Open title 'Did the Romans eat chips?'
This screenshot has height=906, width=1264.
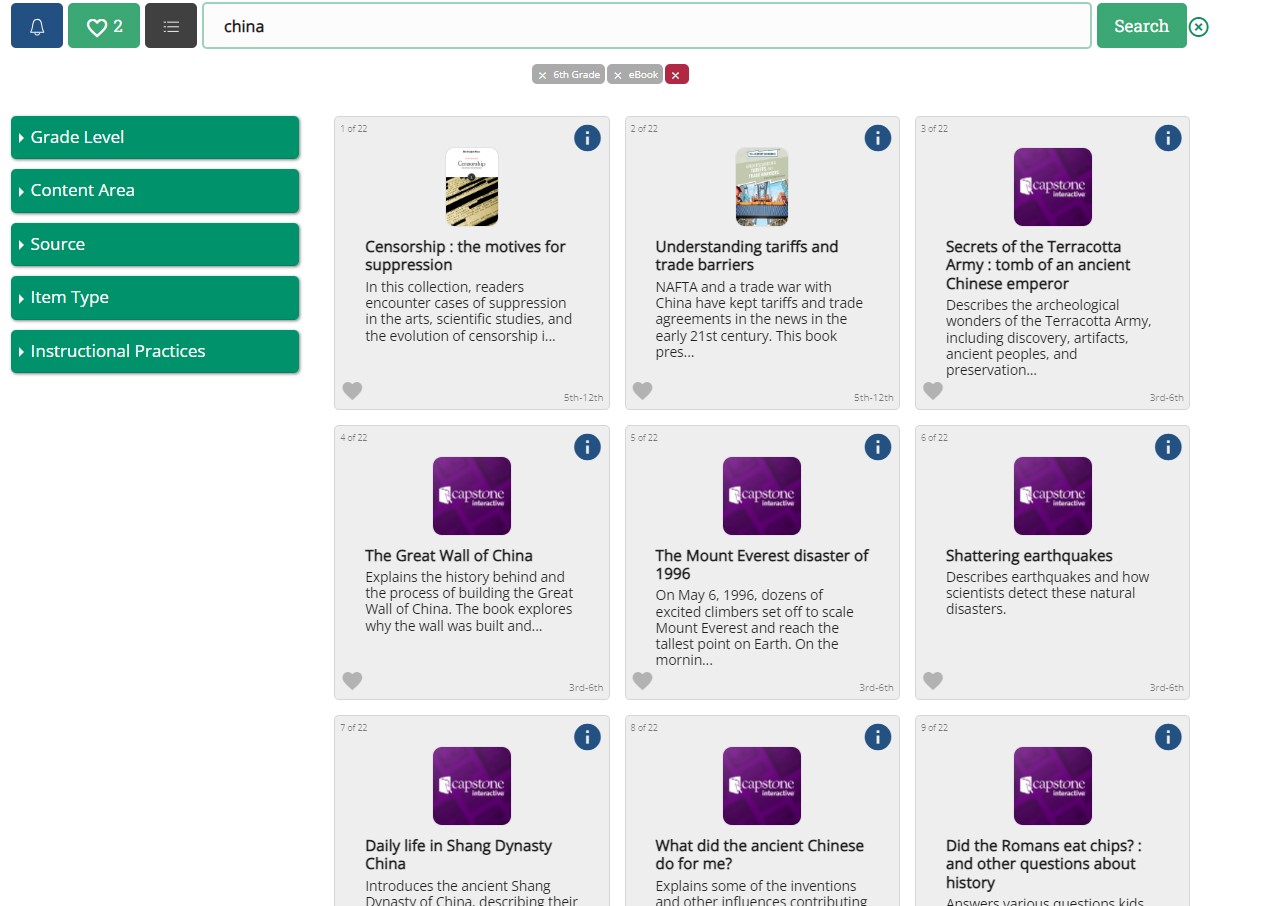tap(1043, 864)
